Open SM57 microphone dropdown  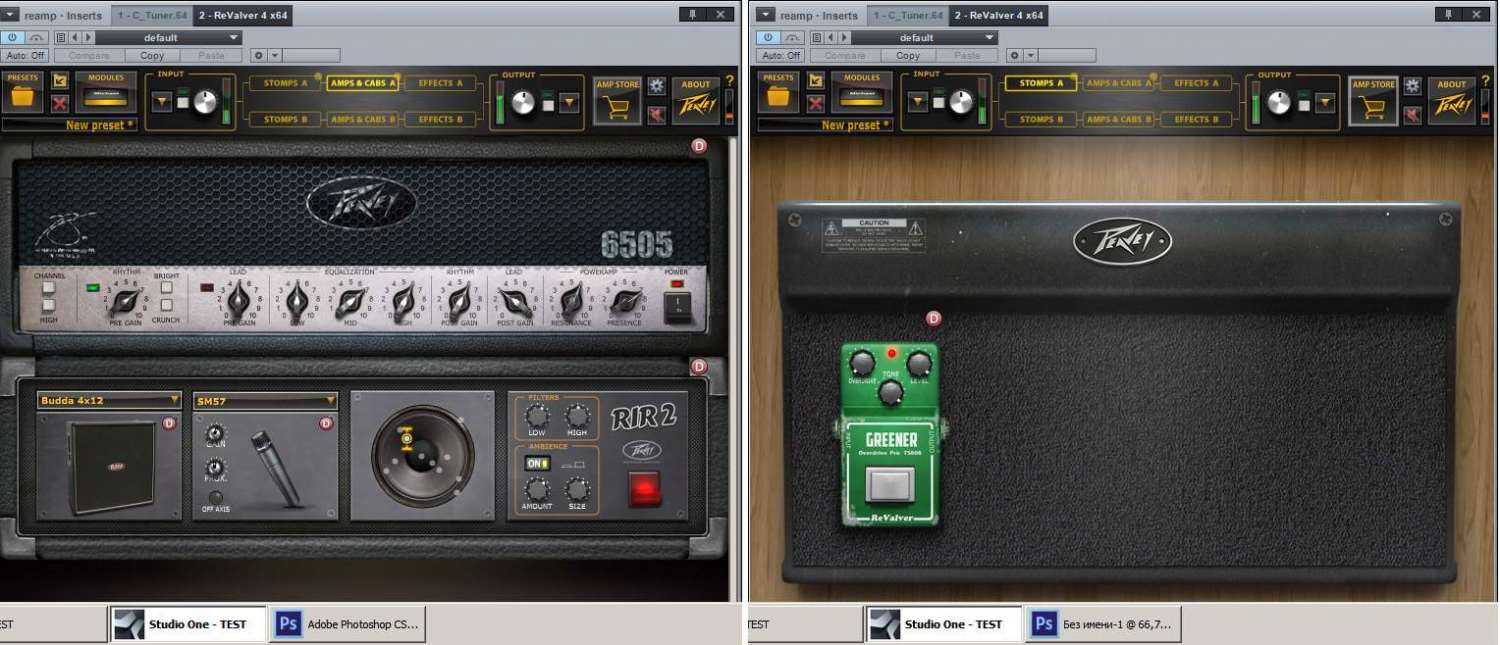[265, 400]
